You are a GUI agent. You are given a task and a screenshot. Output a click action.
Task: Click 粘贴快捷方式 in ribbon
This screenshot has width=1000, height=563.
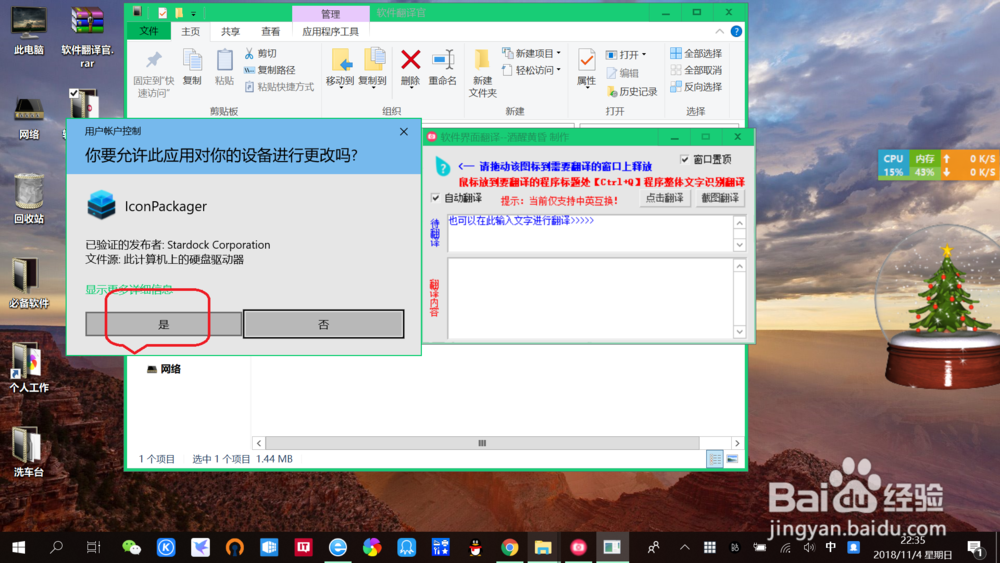[279, 87]
